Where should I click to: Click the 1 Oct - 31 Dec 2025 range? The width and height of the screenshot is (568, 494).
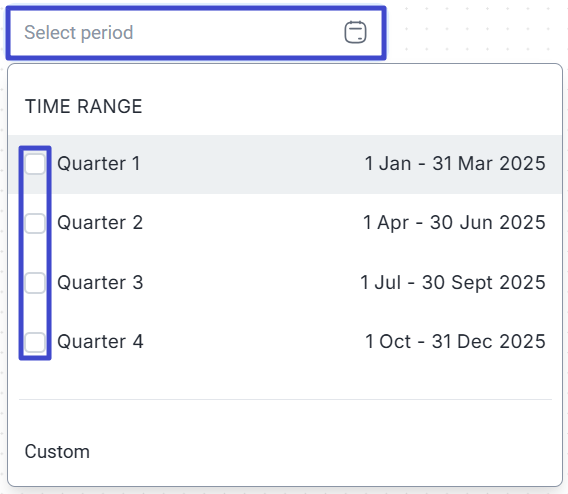click(455, 342)
